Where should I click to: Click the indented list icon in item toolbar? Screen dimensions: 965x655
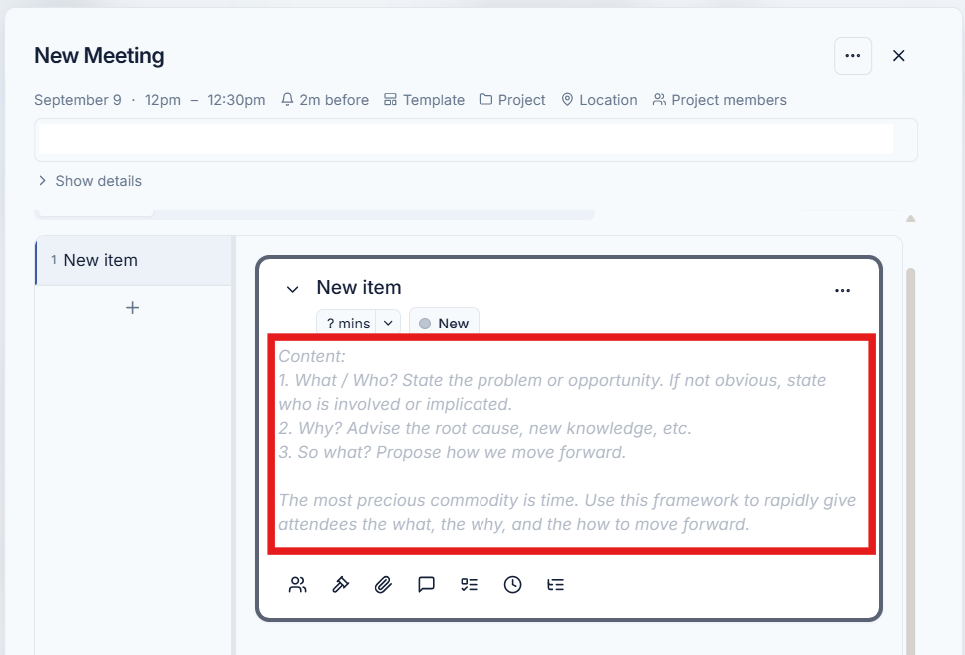tap(555, 584)
